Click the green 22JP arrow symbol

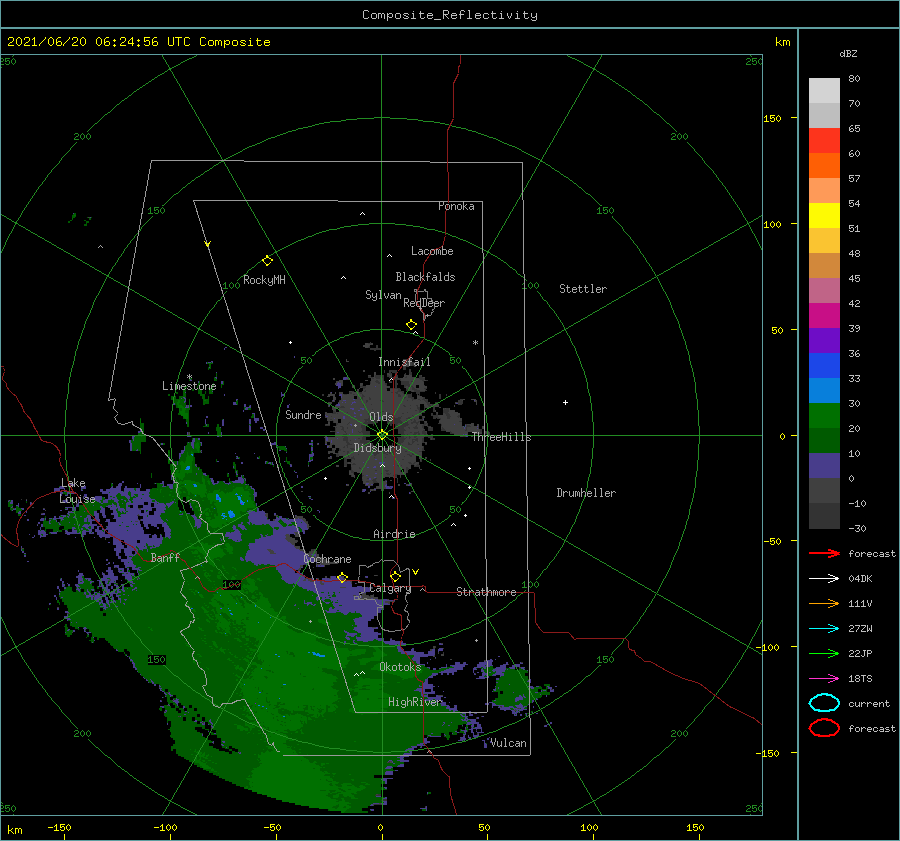coord(824,653)
